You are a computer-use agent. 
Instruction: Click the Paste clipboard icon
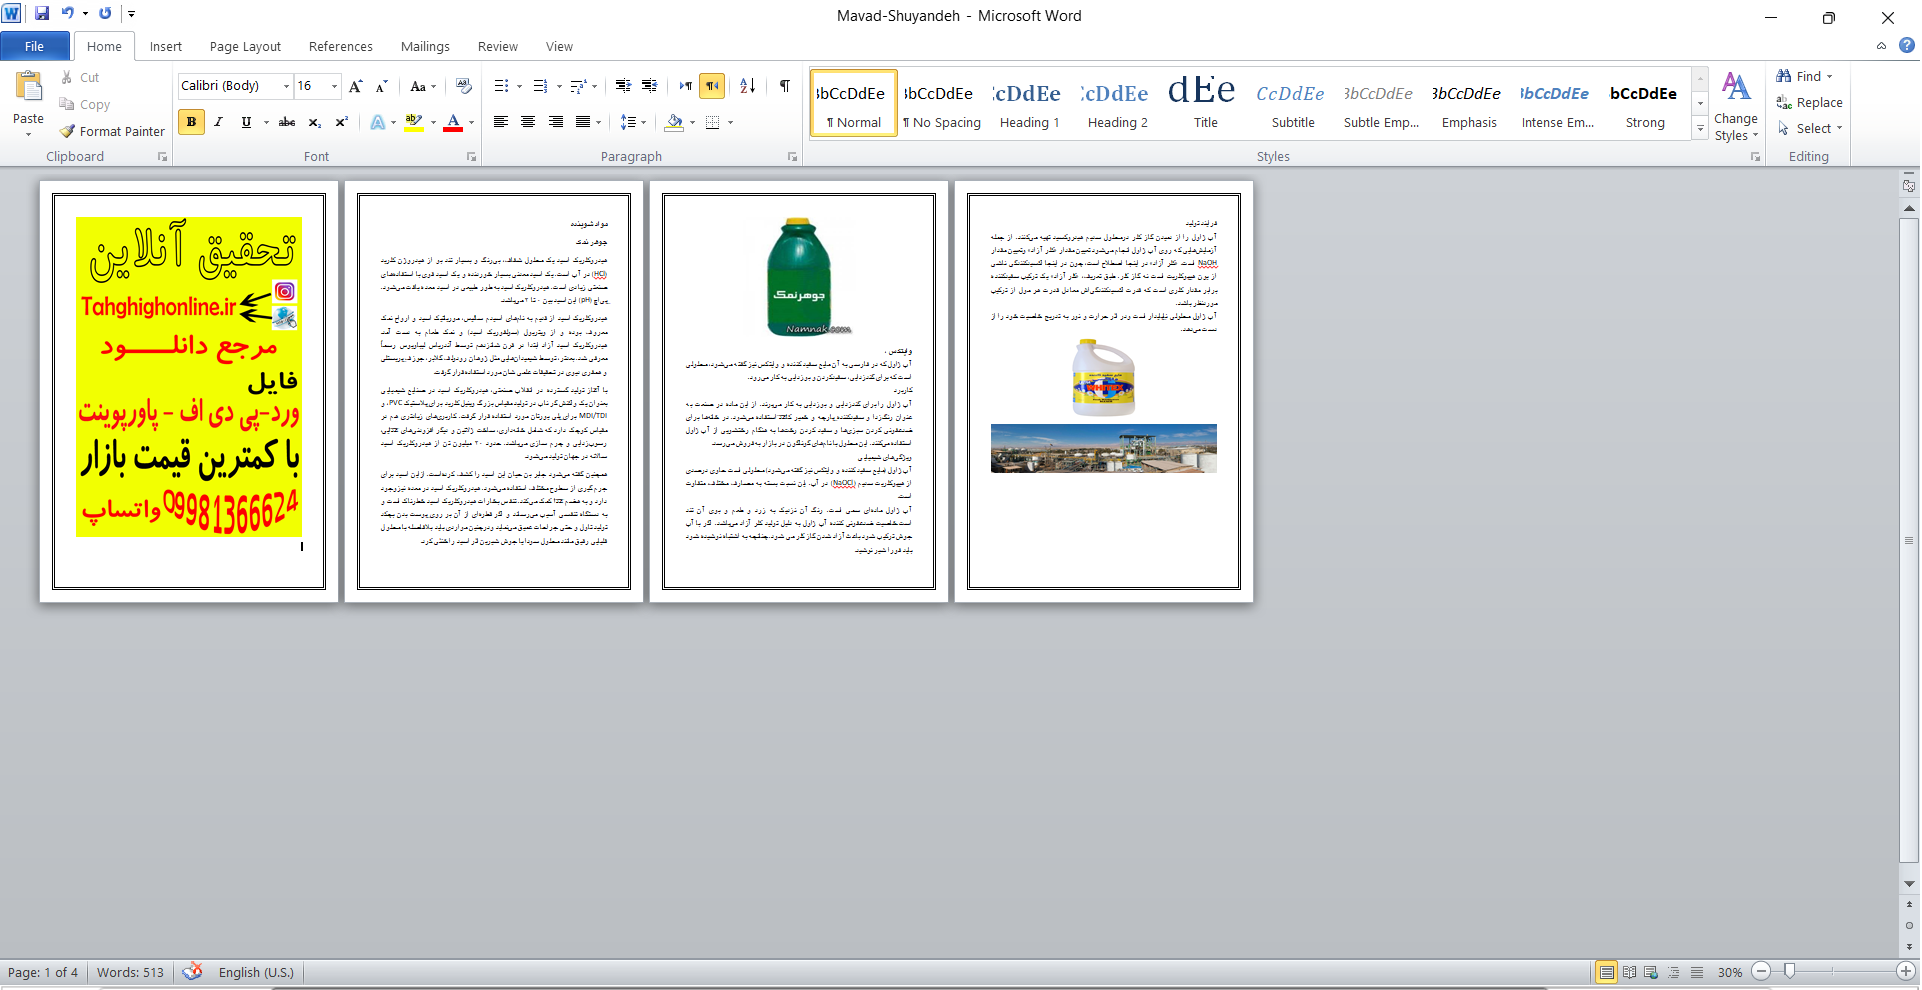tap(29, 86)
